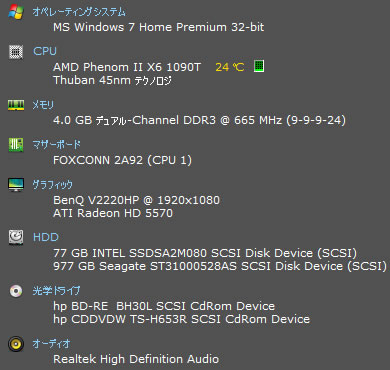The width and height of the screenshot is (390, 370).
Task: Click the 24 °C CPU temperature reading
Action: [x=230, y=67]
